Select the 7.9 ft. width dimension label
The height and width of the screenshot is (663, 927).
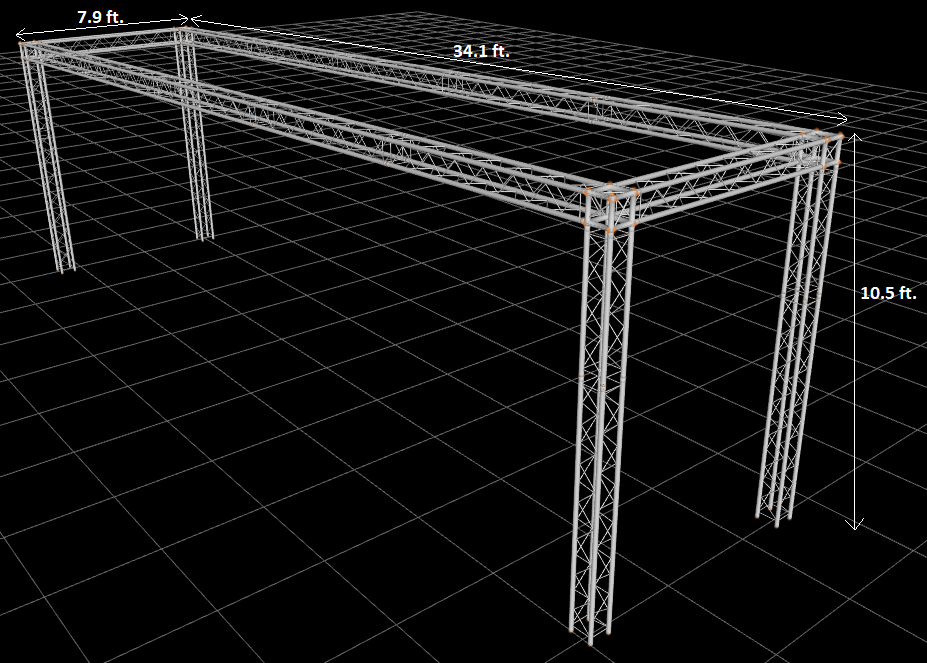101,17
